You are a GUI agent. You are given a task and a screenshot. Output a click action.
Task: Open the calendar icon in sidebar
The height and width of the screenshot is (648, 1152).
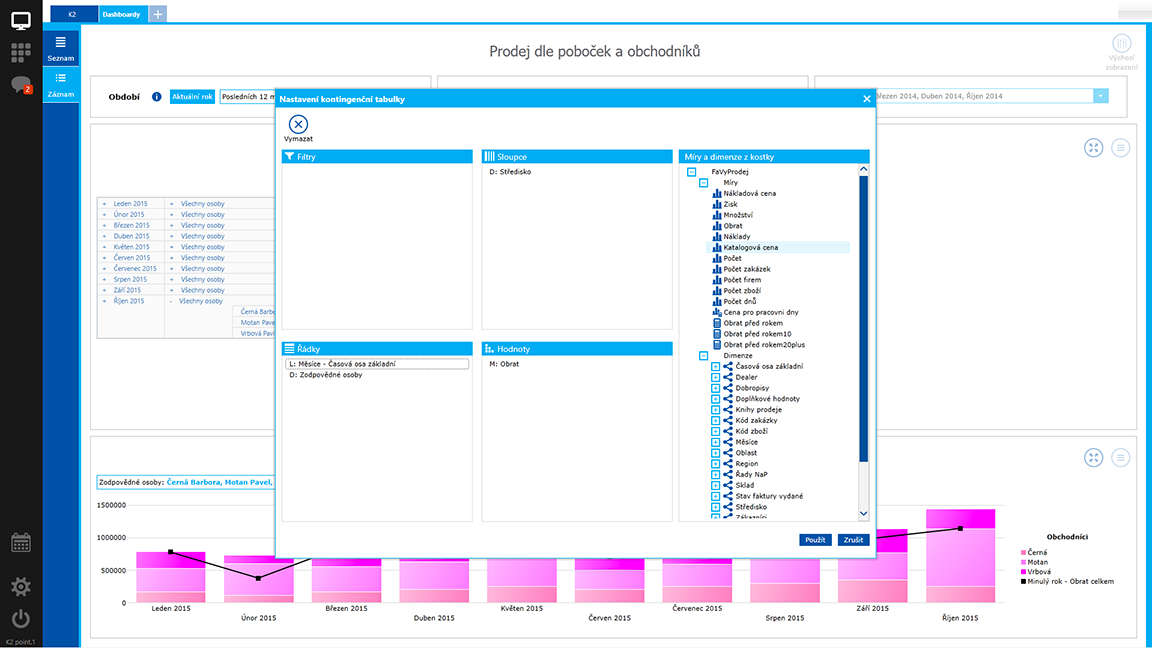pyautogui.click(x=21, y=543)
